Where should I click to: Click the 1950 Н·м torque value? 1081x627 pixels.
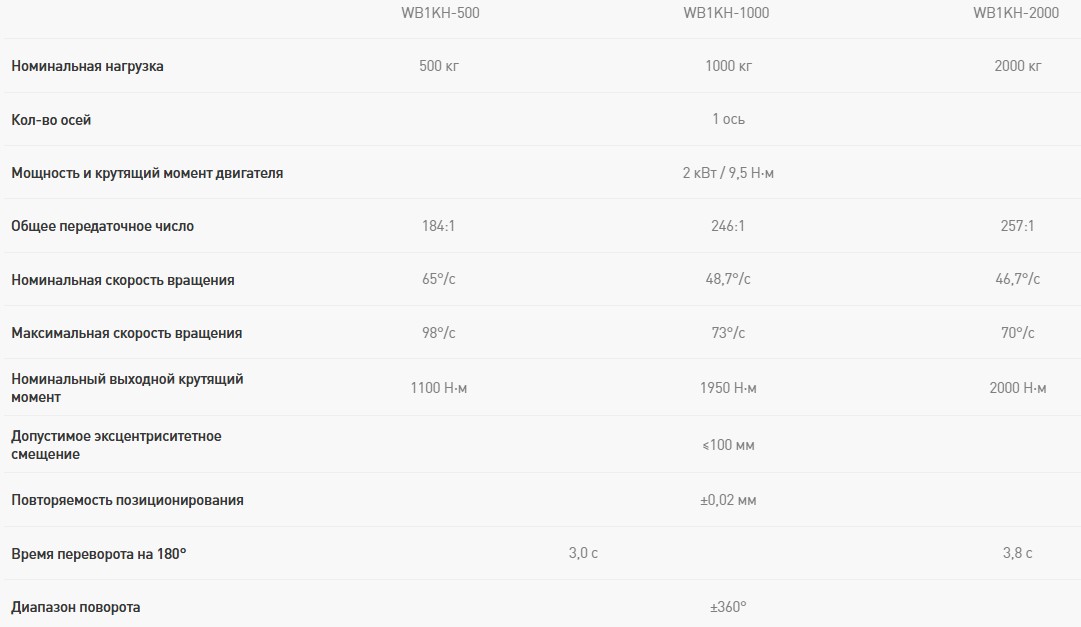point(728,388)
